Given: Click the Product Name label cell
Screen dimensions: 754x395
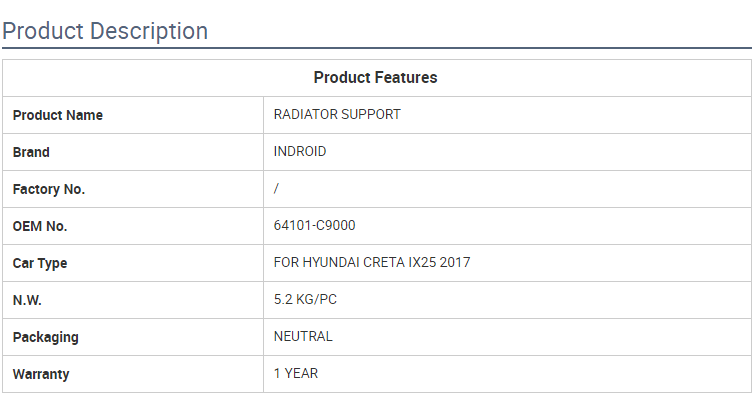Looking at the screenshot, I should [x=133, y=115].
